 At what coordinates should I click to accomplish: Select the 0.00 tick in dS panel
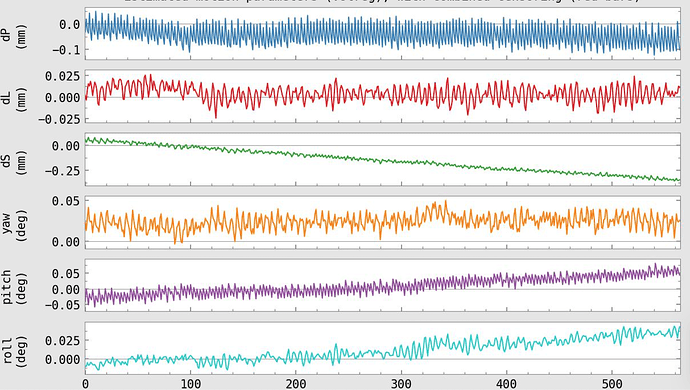click(x=66, y=146)
